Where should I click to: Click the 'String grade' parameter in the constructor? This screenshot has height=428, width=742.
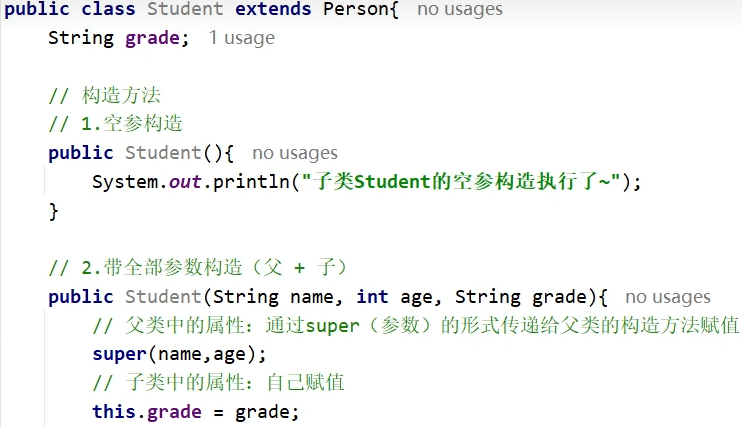tap(521, 297)
